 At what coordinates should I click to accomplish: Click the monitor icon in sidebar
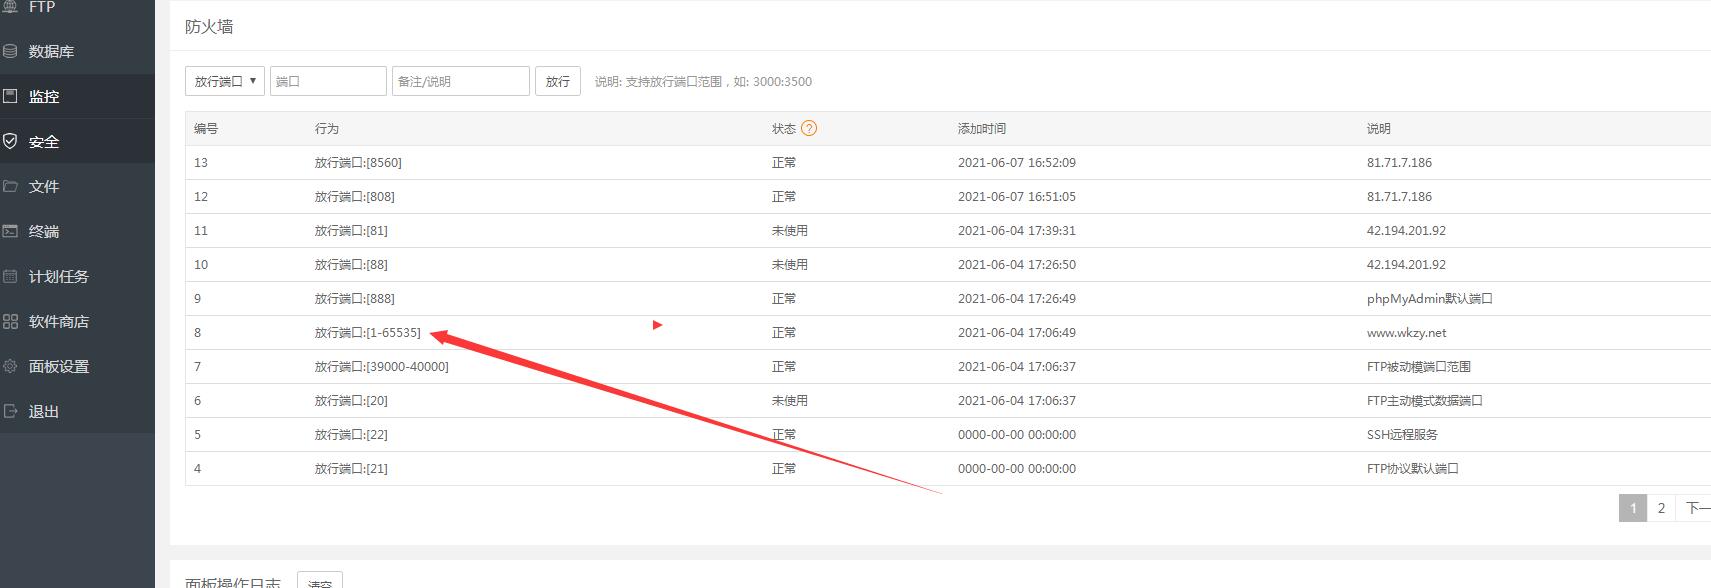(10, 96)
